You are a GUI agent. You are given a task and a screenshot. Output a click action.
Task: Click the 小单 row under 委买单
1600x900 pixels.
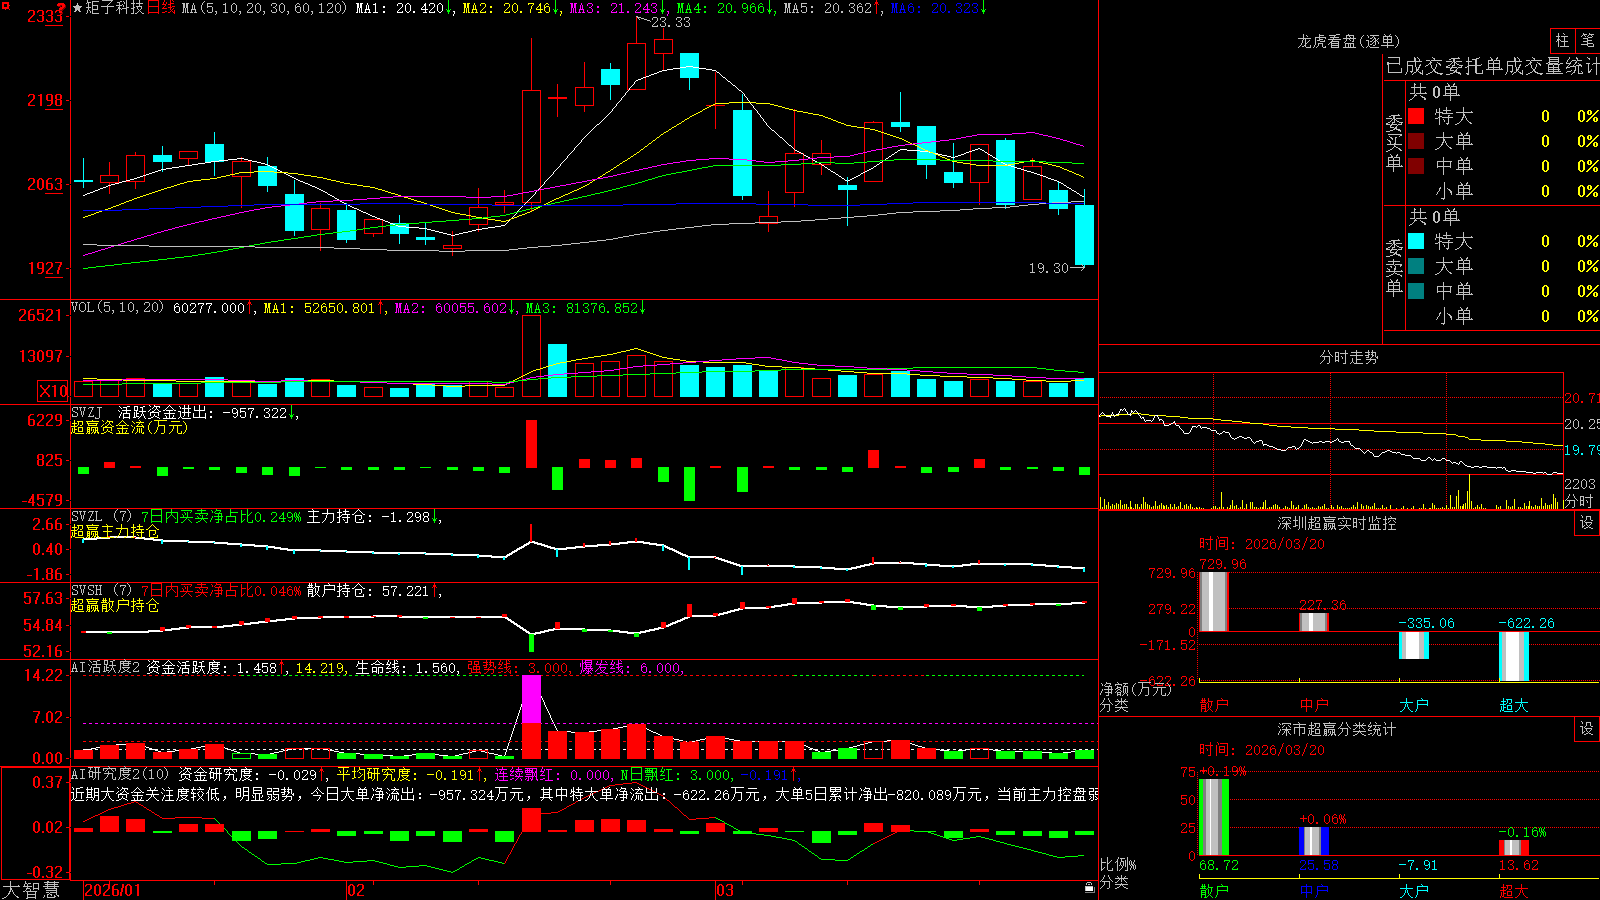pos(1503,191)
